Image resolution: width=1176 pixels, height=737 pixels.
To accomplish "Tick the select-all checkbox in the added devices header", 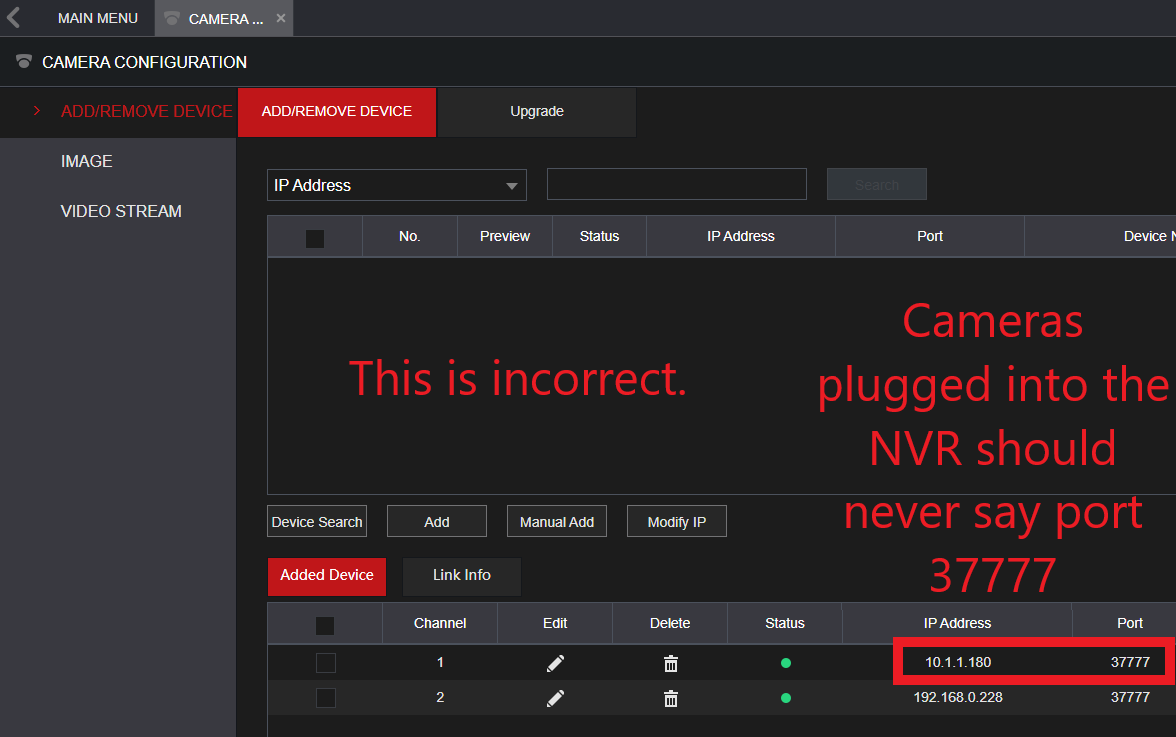I will [x=325, y=625].
